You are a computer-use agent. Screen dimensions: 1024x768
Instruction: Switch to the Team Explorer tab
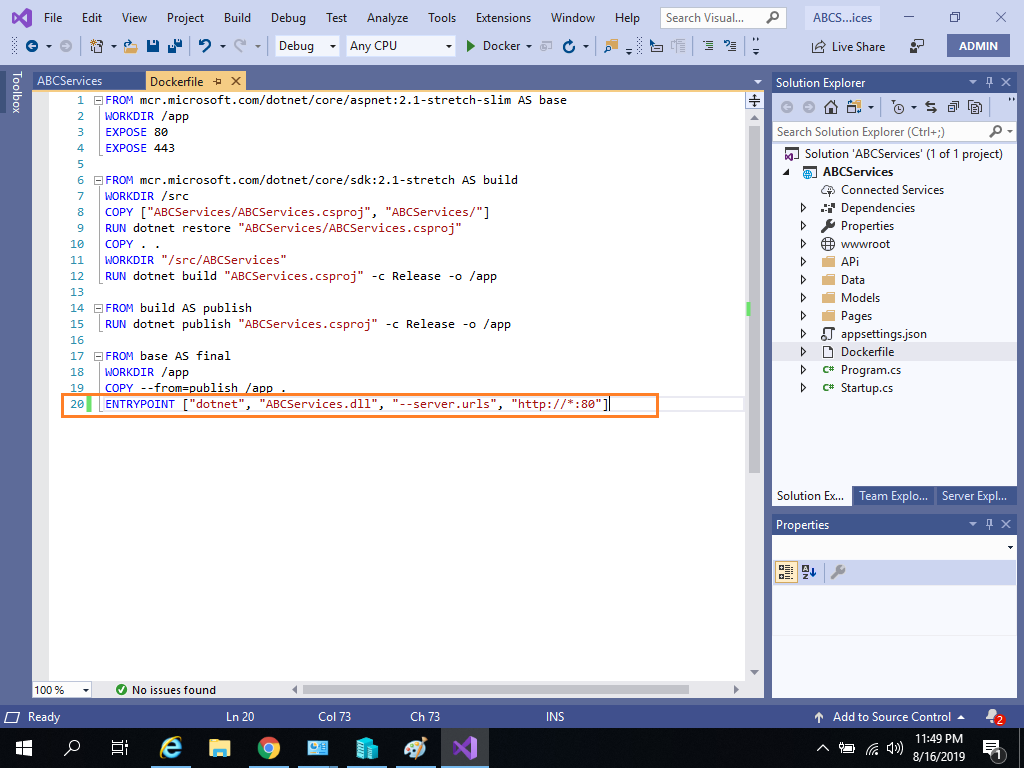(x=893, y=496)
